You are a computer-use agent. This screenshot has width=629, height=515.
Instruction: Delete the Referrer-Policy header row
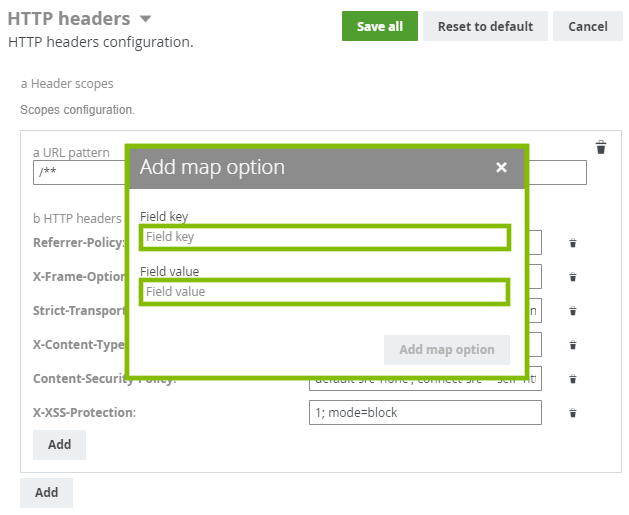pos(573,243)
